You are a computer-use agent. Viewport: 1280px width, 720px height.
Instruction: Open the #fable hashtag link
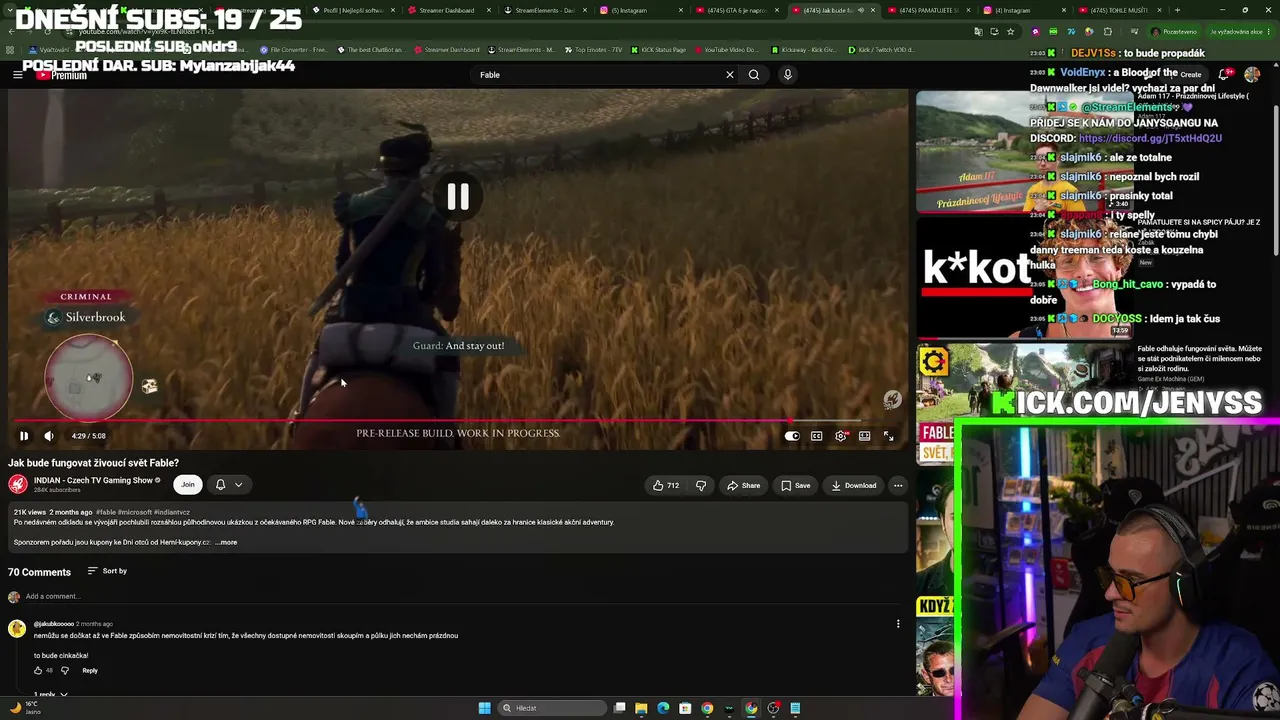[x=106, y=512]
